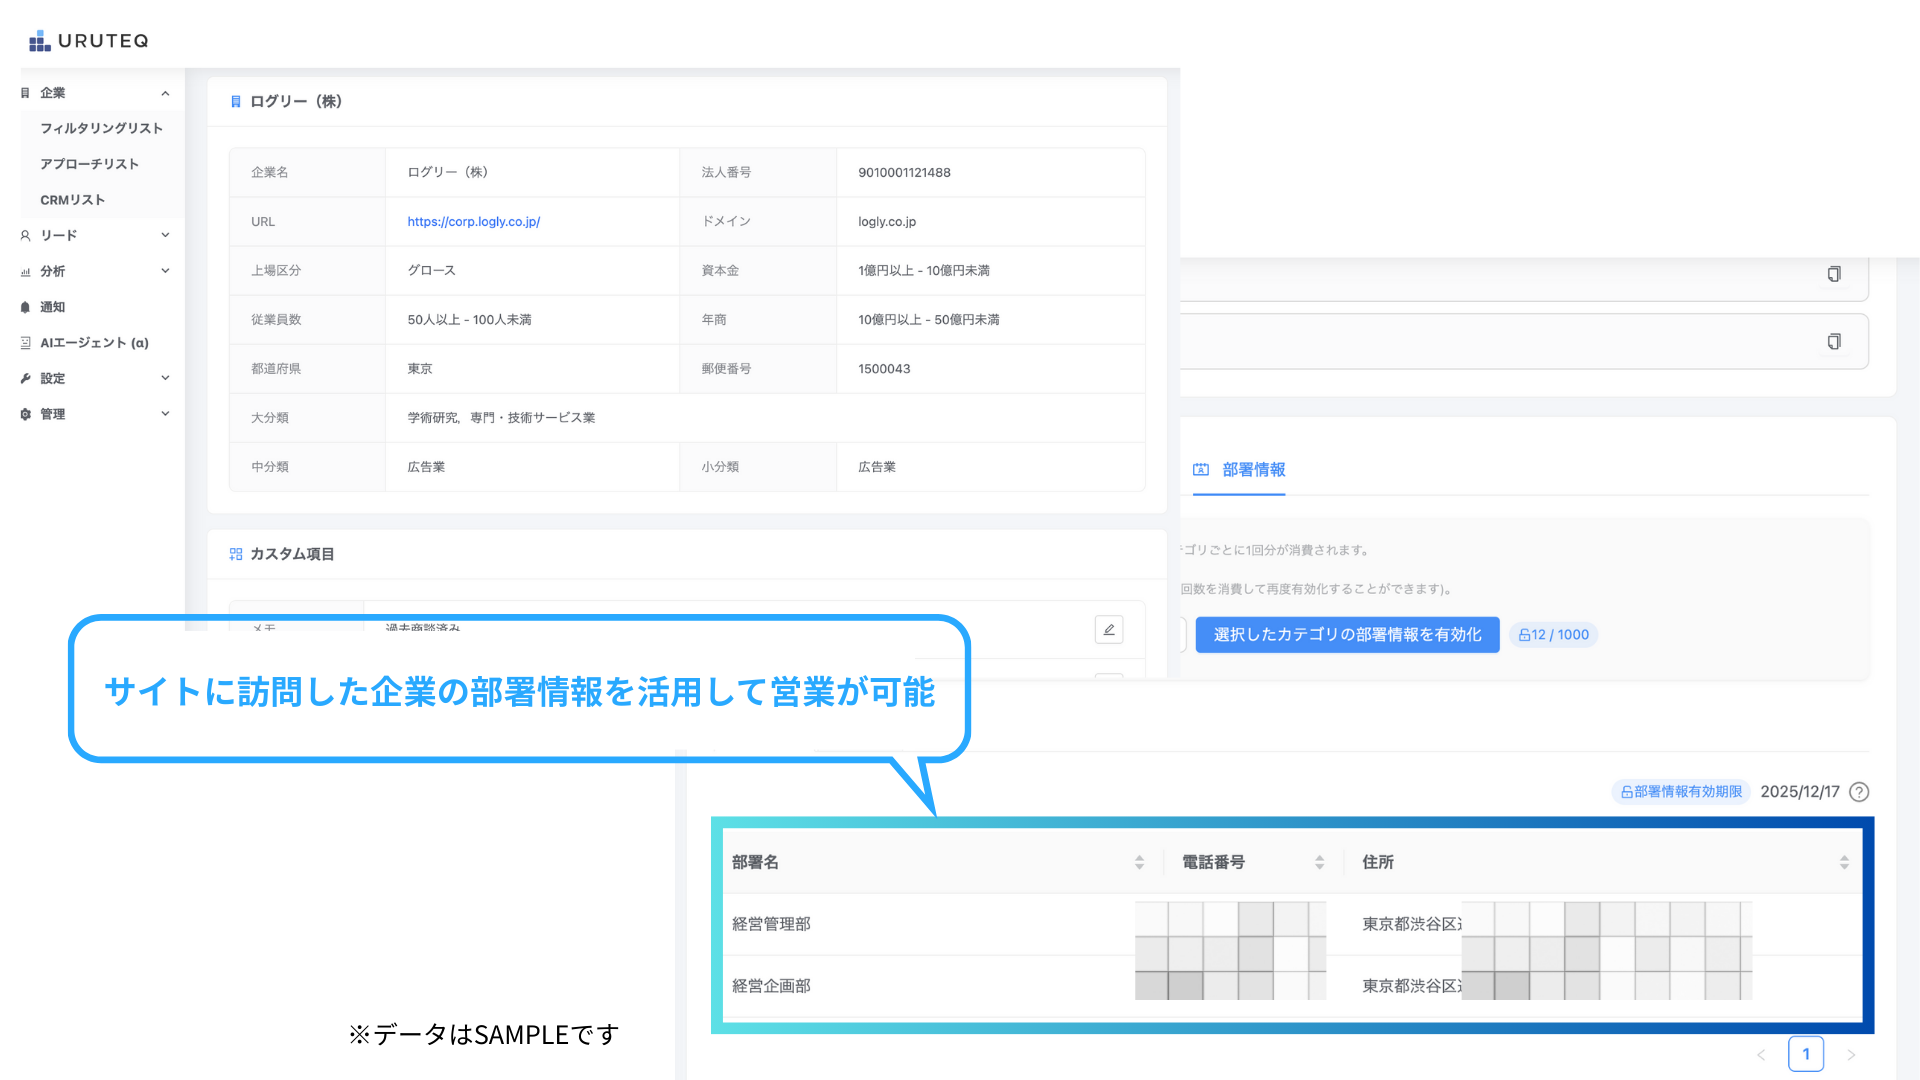The width and height of the screenshot is (1920, 1080).
Task: Sort table by 部署名 column
Action: click(1139, 862)
